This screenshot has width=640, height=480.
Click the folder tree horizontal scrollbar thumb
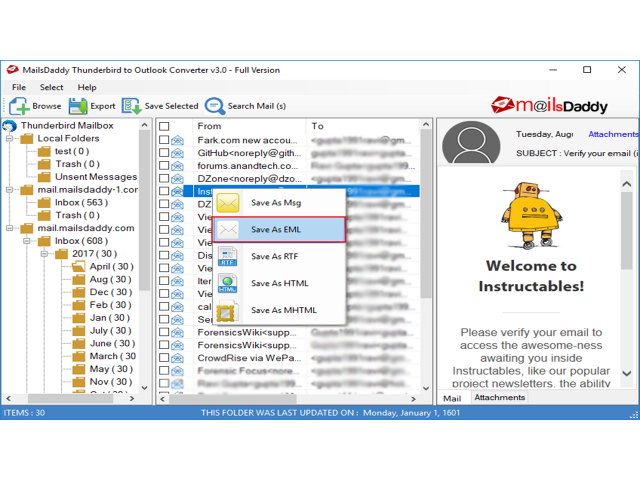pyautogui.click(x=70, y=398)
